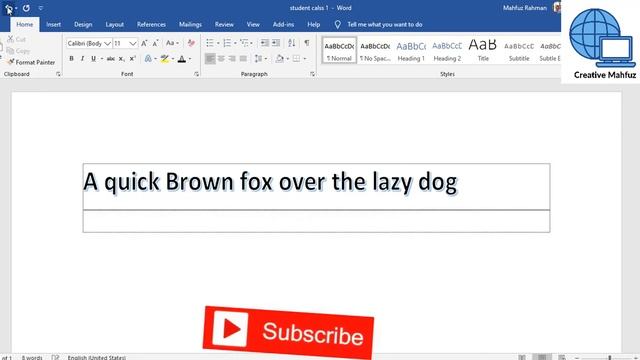
Task: Click the Clear All Formatting icon
Action: [191, 43]
